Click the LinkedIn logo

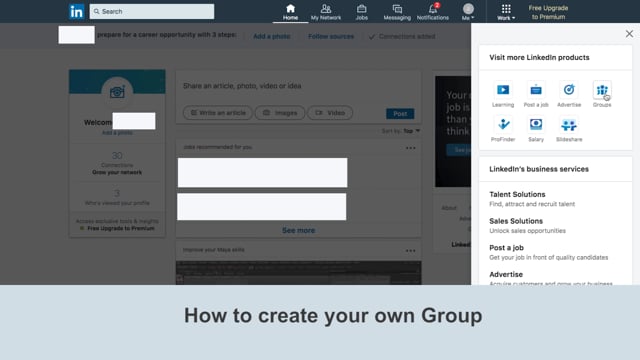pyautogui.click(x=76, y=11)
